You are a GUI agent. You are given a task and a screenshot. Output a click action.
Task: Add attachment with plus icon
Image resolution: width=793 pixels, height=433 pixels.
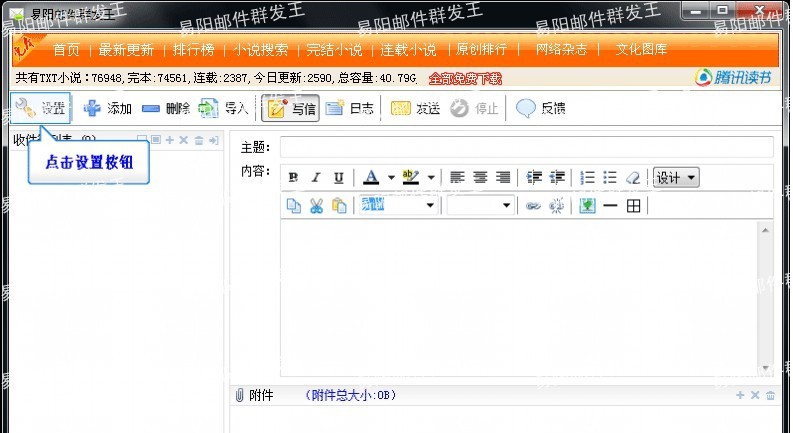740,395
